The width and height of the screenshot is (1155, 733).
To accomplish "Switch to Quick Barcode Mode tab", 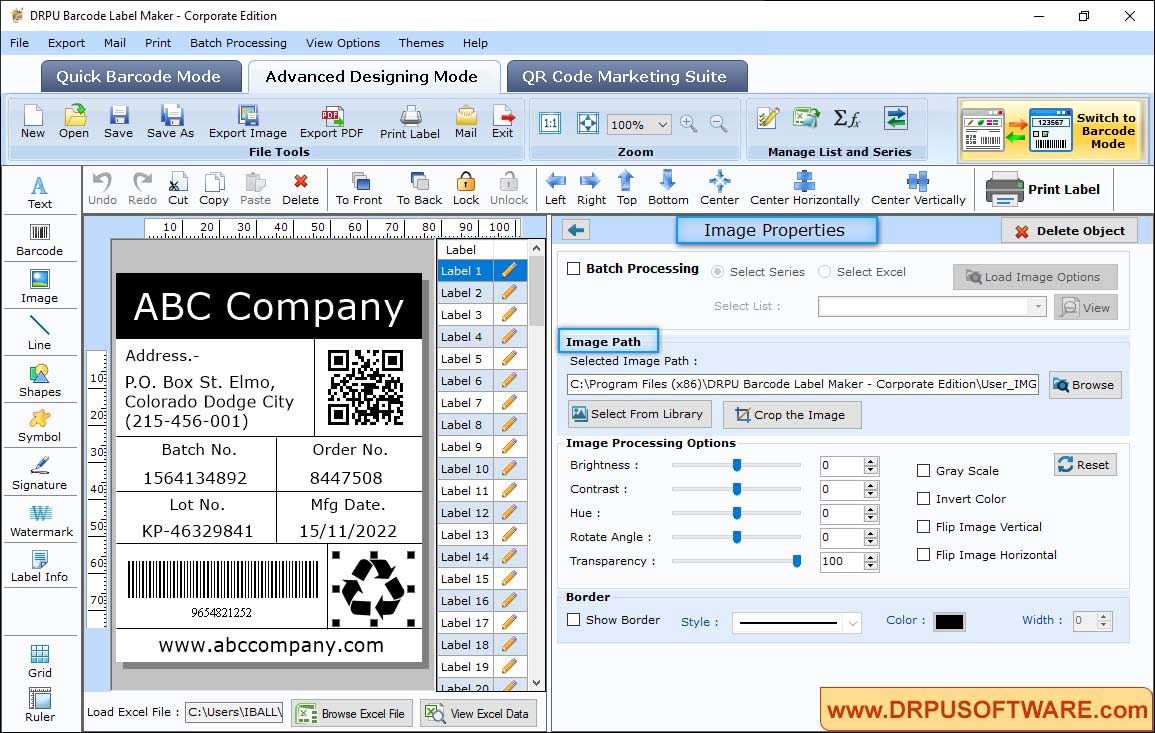I will point(139,77).
